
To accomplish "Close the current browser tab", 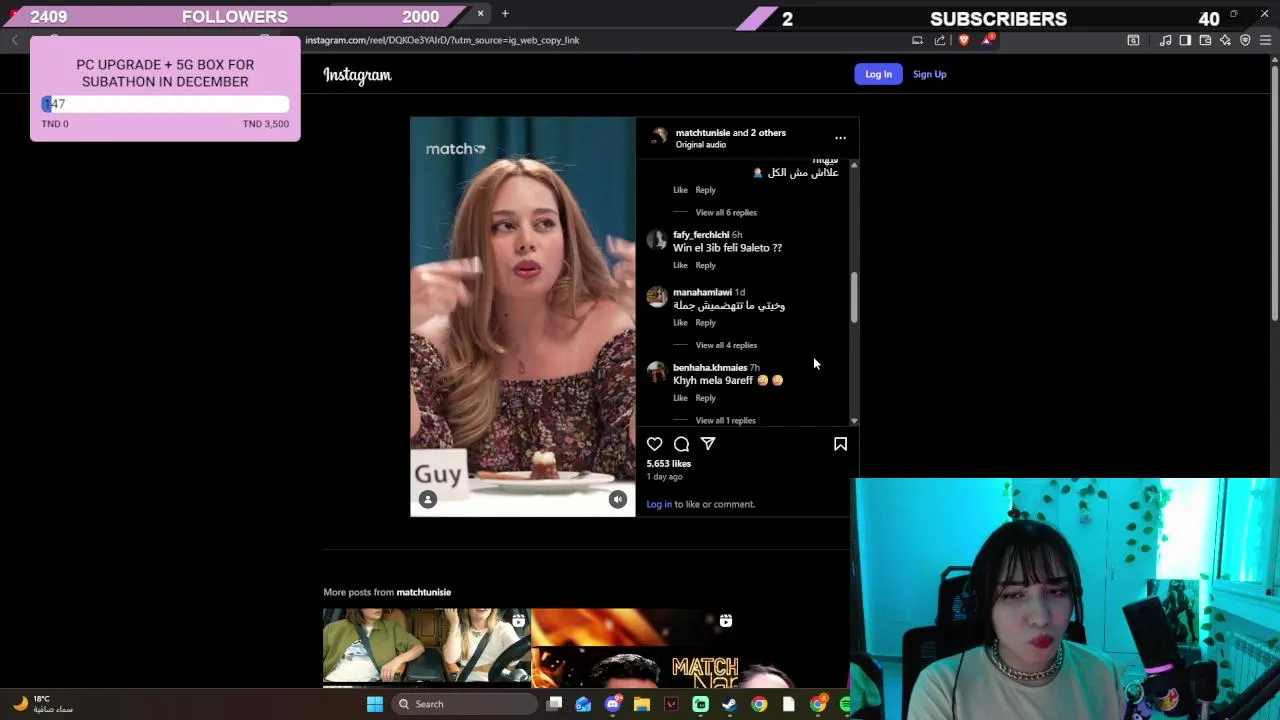I will tap(480, 14).
